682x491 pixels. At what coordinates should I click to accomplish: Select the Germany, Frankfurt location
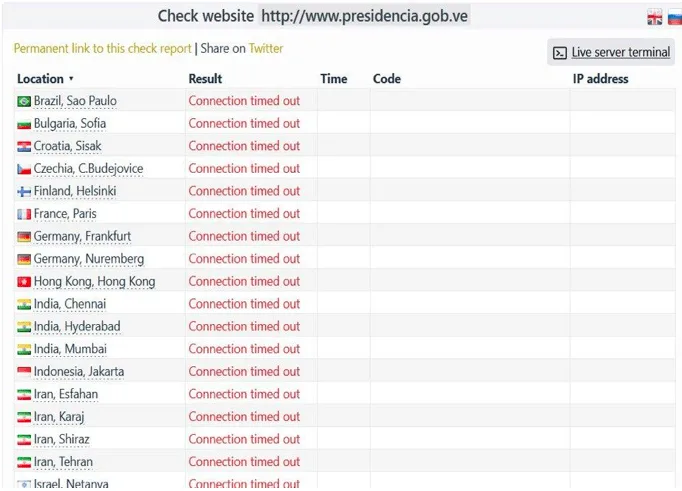(x=82, y=236)
